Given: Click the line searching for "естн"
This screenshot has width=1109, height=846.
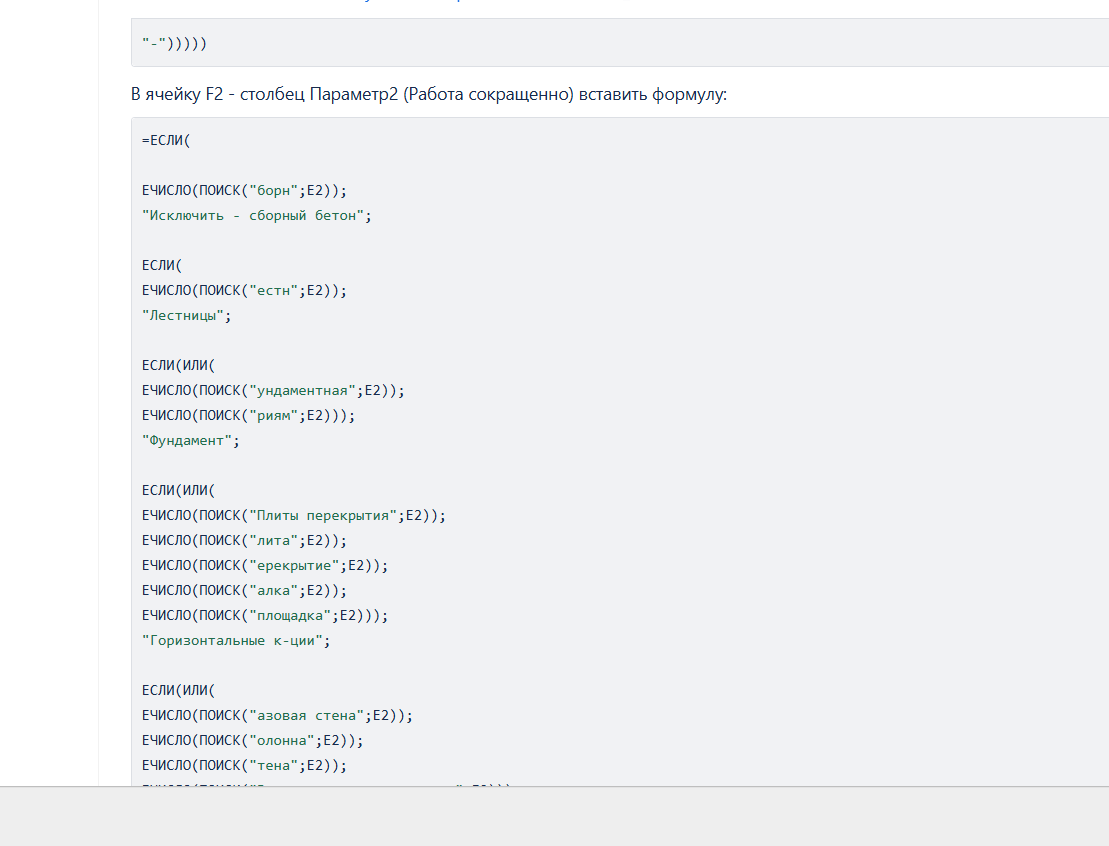Looking at the screenshot, I should 244,290.
